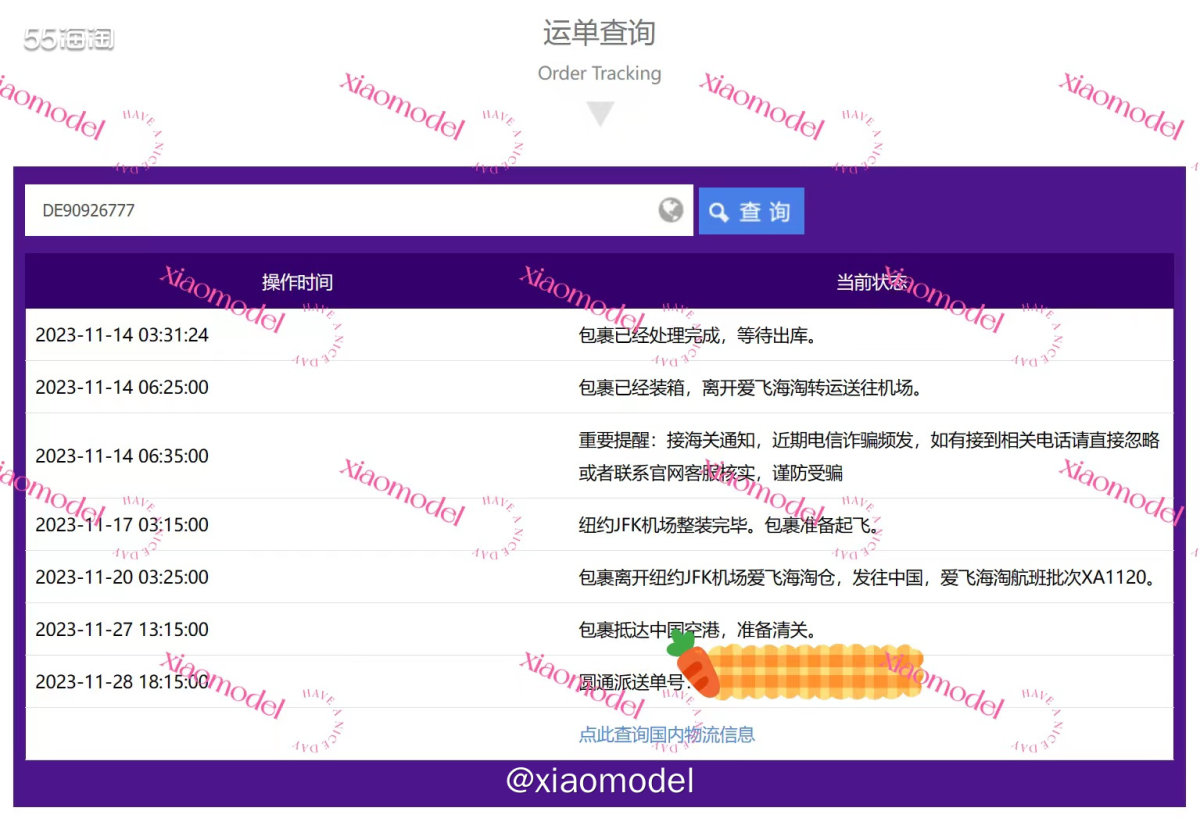Click the 当前状态 column header
This screenshot has height=829, width=1200.
[871, 282]
